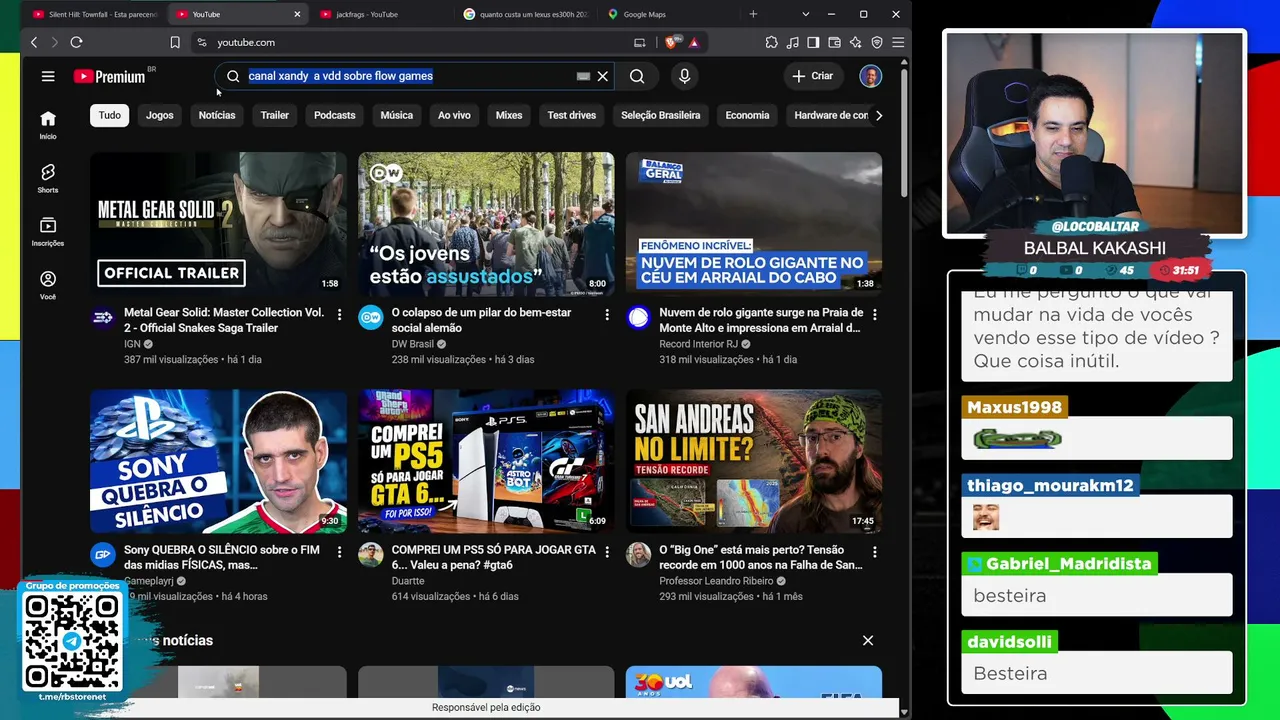The image size is (1280, 720).
Task: Open options menu for COMPREI UM PS5 video
Action: tap(607, 551)
